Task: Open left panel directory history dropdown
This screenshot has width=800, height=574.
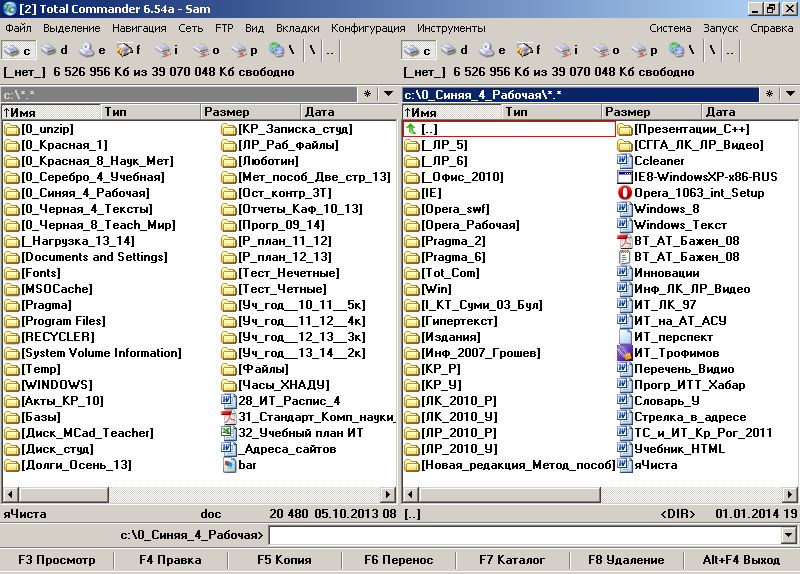Action: coord(388,94)
